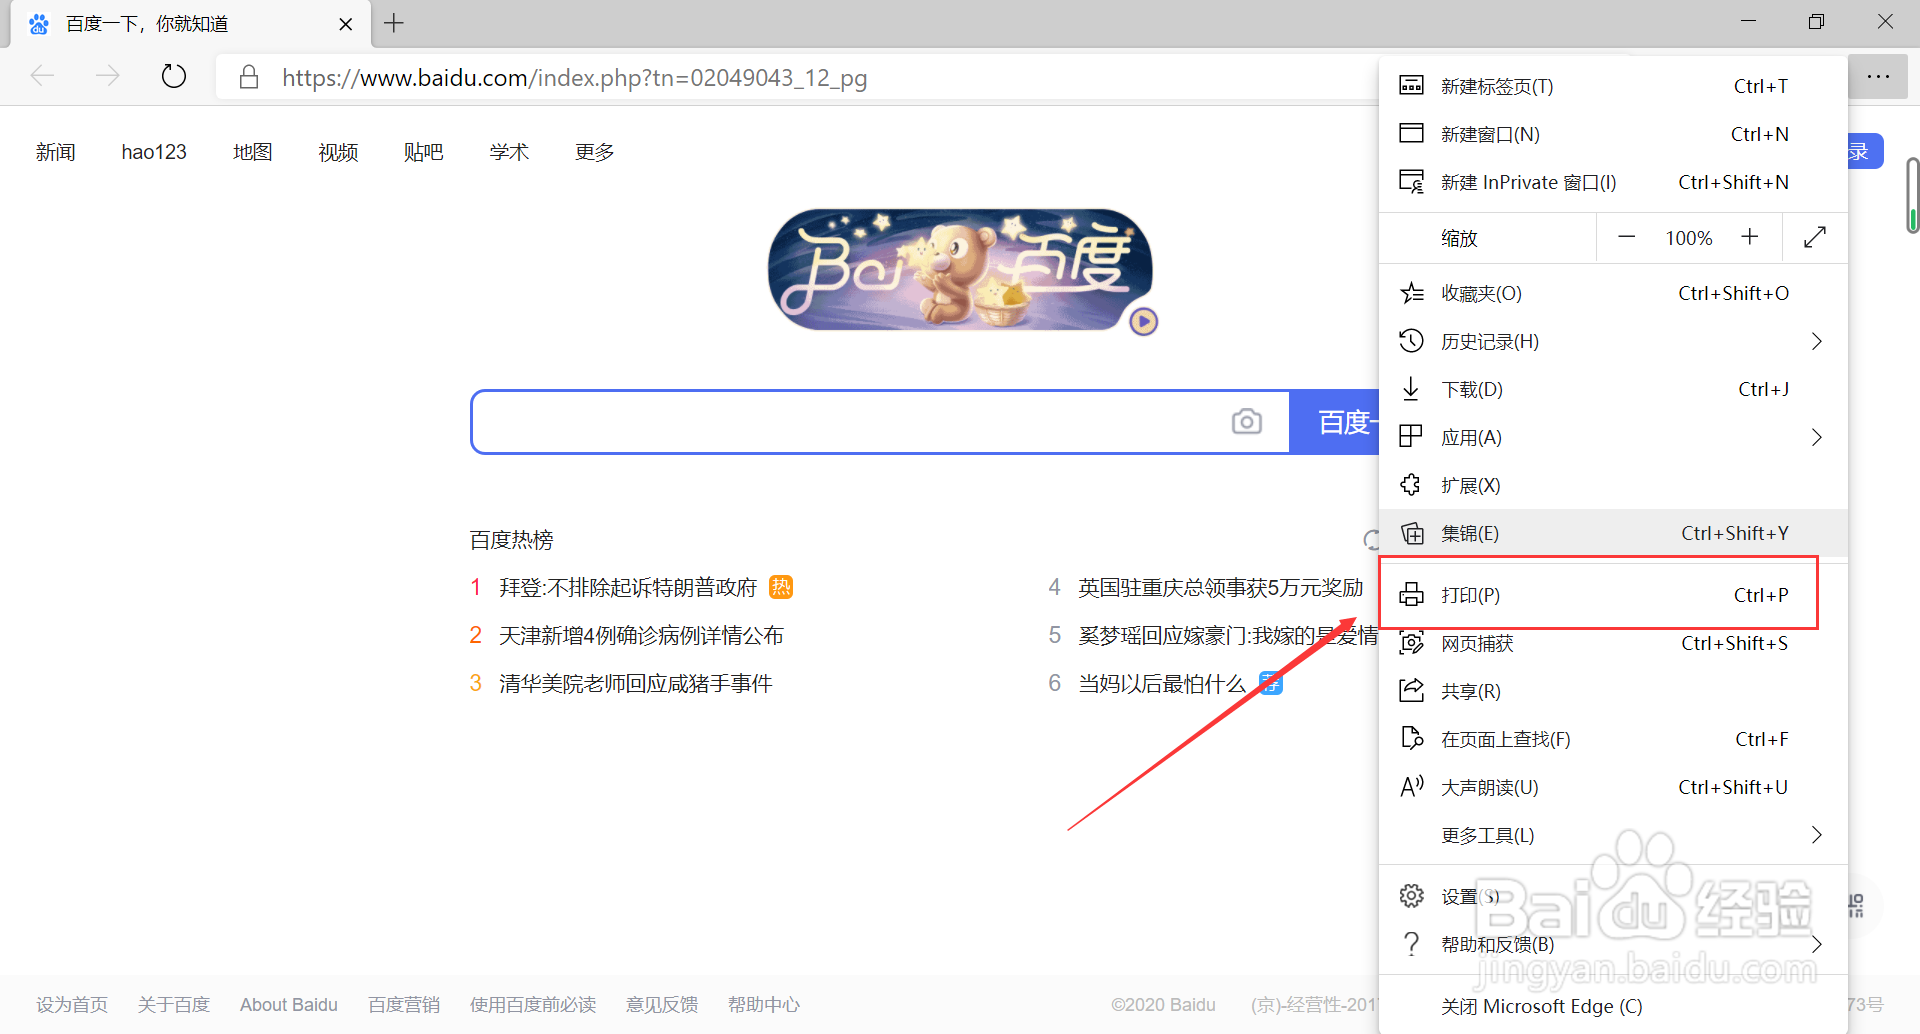Select 大声朗读(U) menu item
This screenshot has width=1920, height=1034.
(1613, 787)
